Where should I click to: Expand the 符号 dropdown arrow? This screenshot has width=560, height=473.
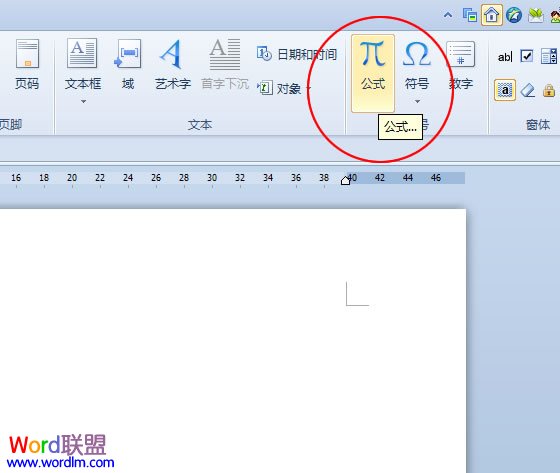click(417, 102)
